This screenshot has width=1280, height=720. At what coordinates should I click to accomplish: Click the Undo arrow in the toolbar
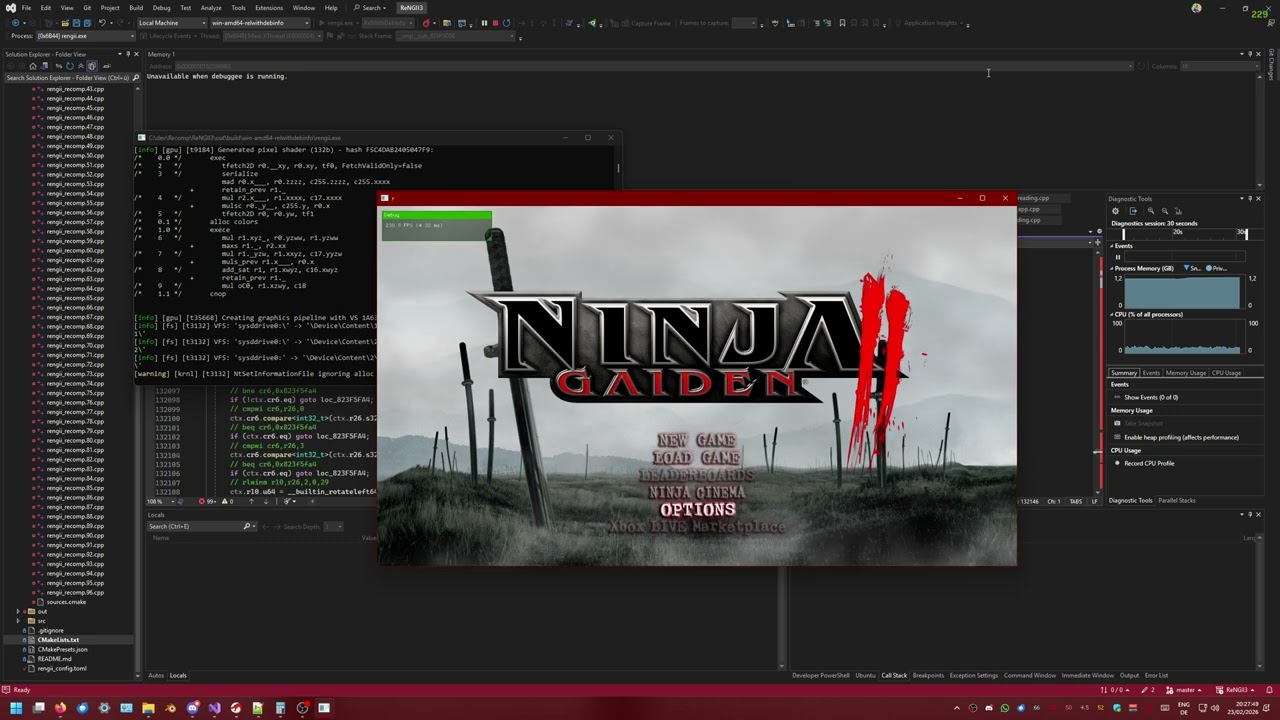[101, 23]
